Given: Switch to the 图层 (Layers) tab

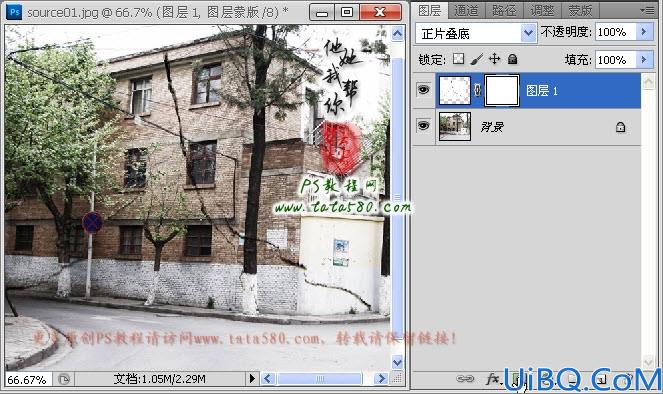Looking at the screenshot, I should pyautogui.click(x=430, y=10).
